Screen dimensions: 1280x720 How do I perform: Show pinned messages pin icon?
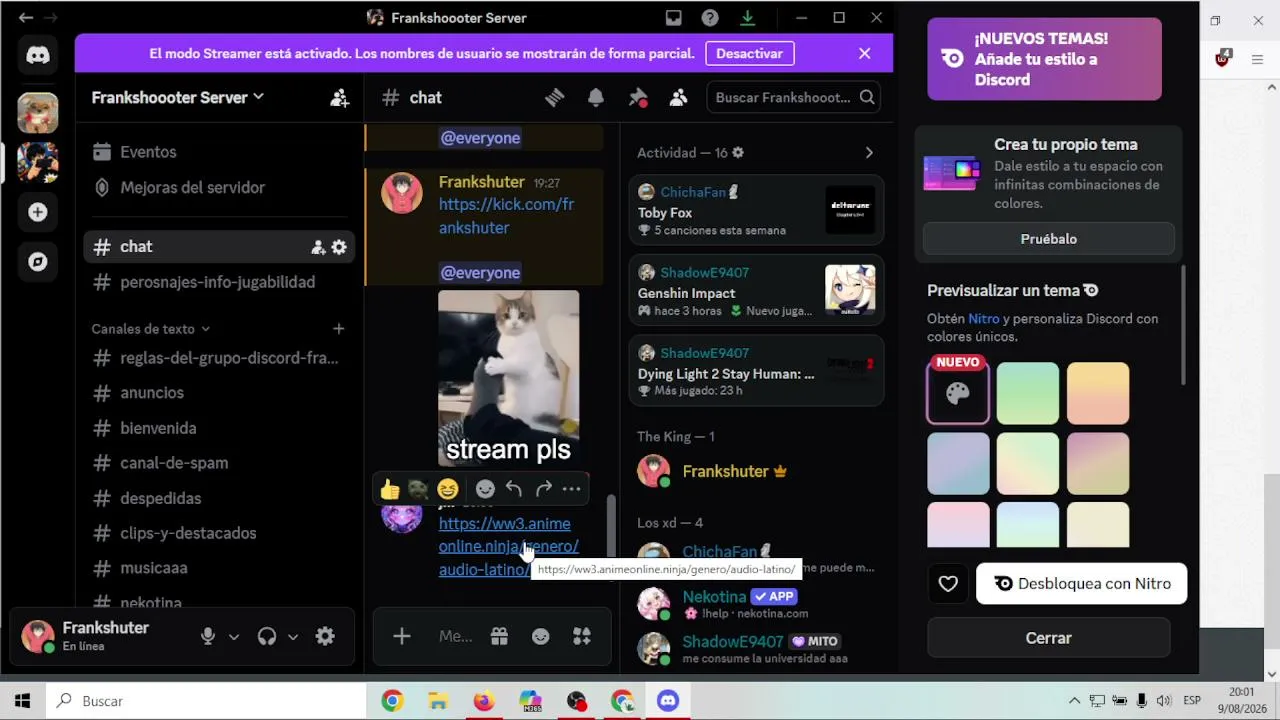(637, 97)
